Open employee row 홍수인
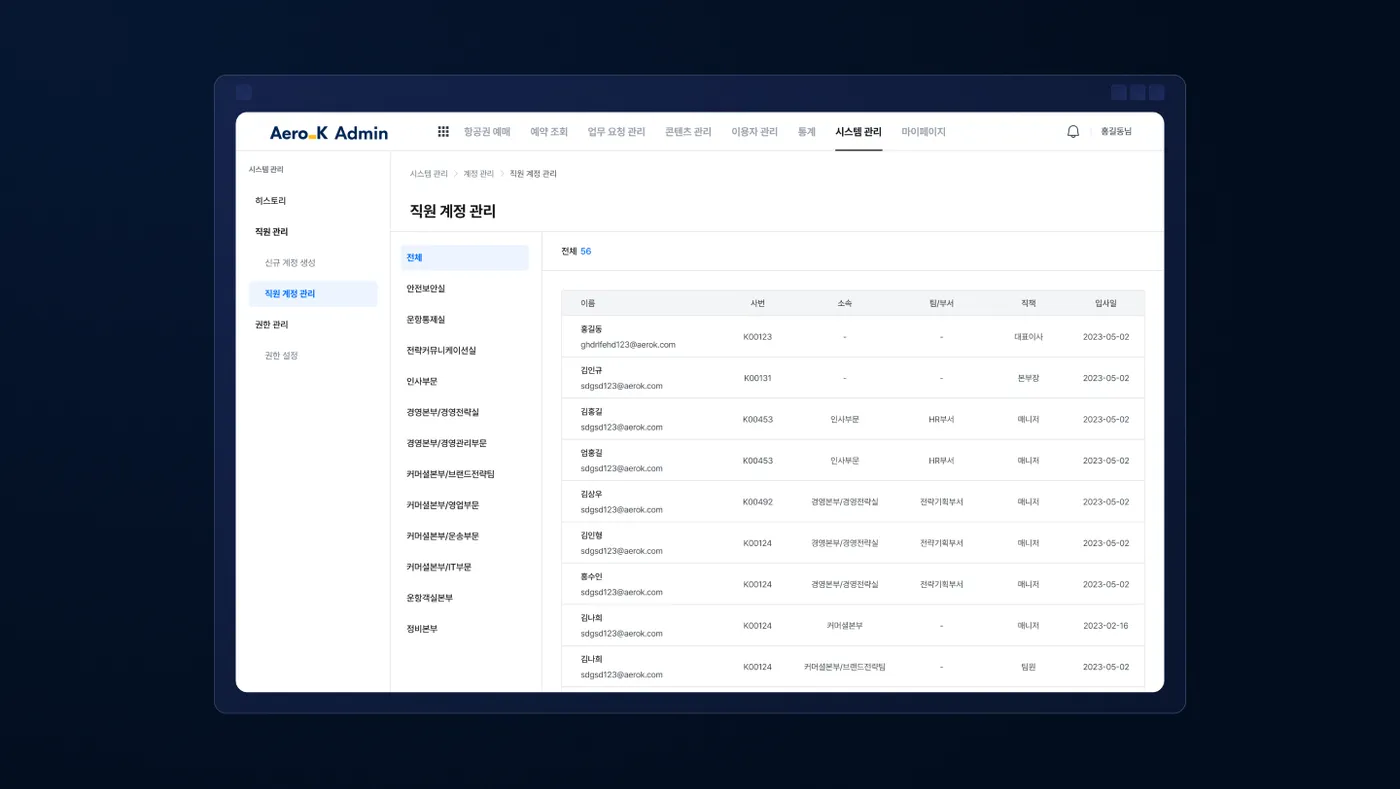This screenshot has height=789, width=1400. [x=853, y=584]
